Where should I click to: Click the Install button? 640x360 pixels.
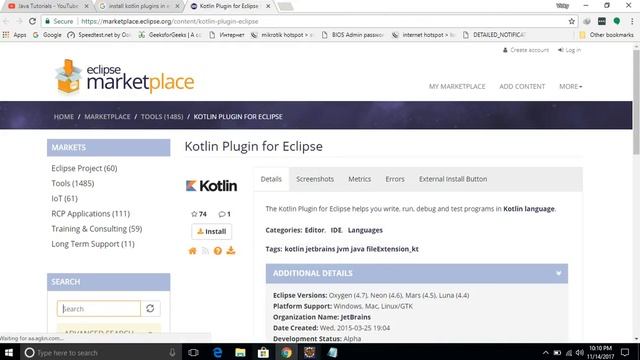211,231
